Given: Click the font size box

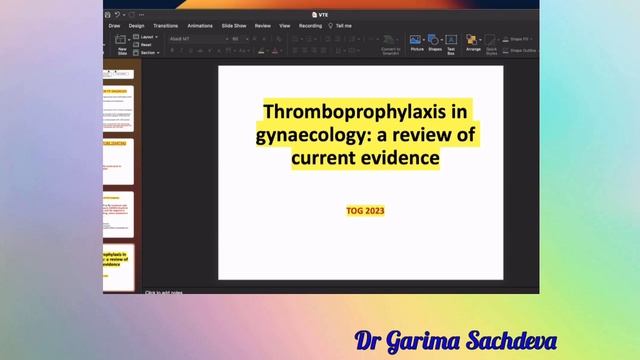Looking at the screenshot, I should tap(240, 39).
